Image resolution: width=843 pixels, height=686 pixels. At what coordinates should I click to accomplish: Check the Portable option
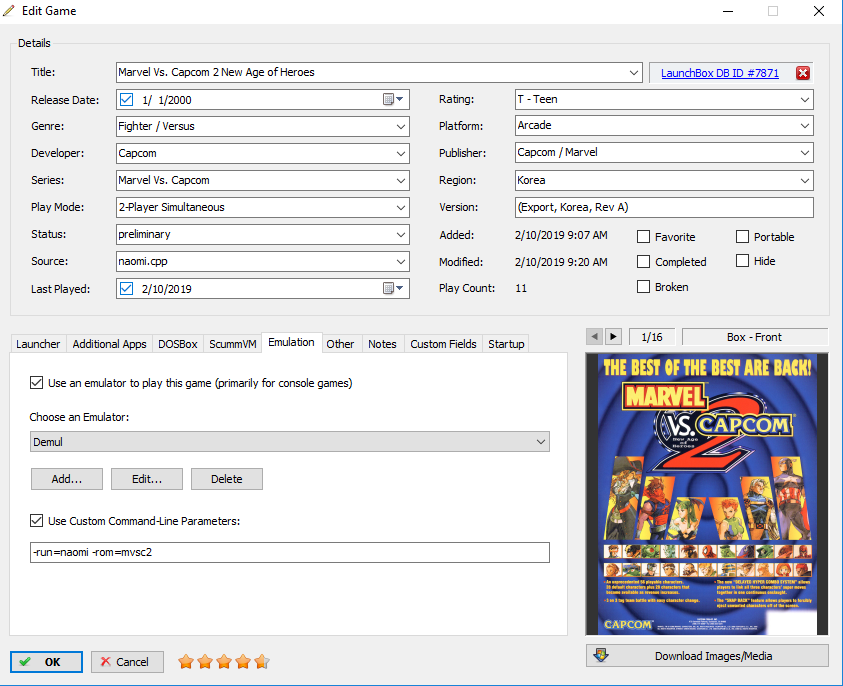[742, 237]
